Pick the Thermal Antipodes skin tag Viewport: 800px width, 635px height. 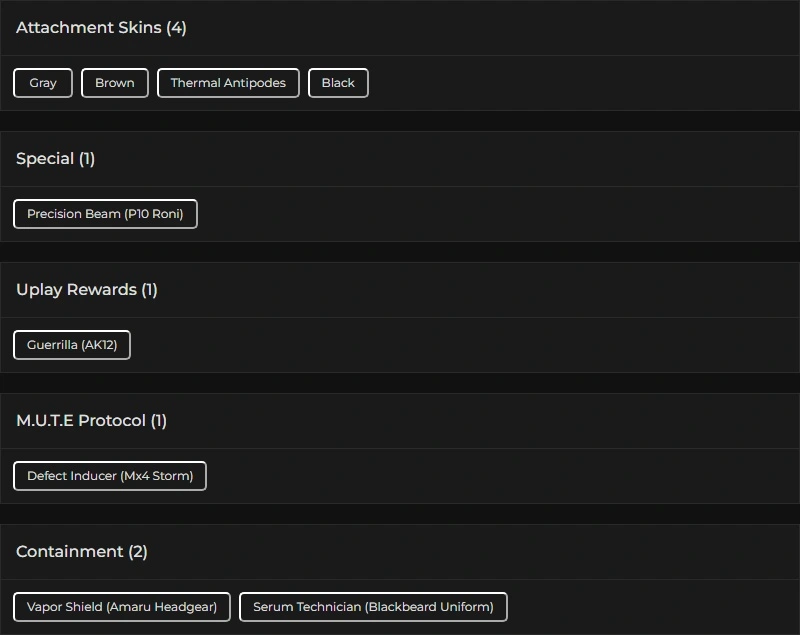(x=228, y=83)
